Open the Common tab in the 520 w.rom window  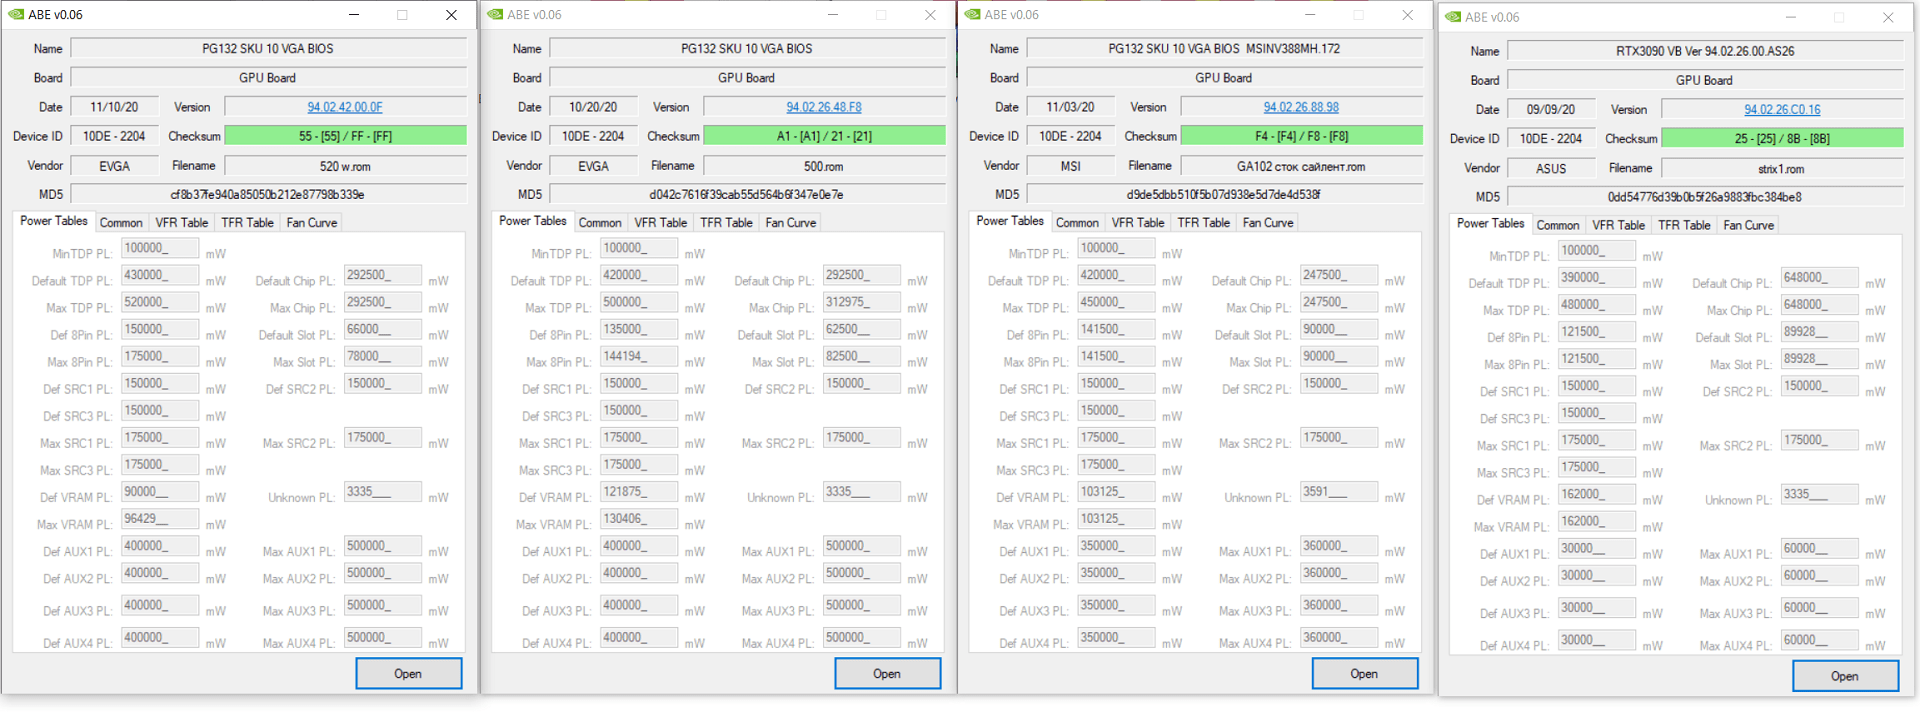coord(121,223)
